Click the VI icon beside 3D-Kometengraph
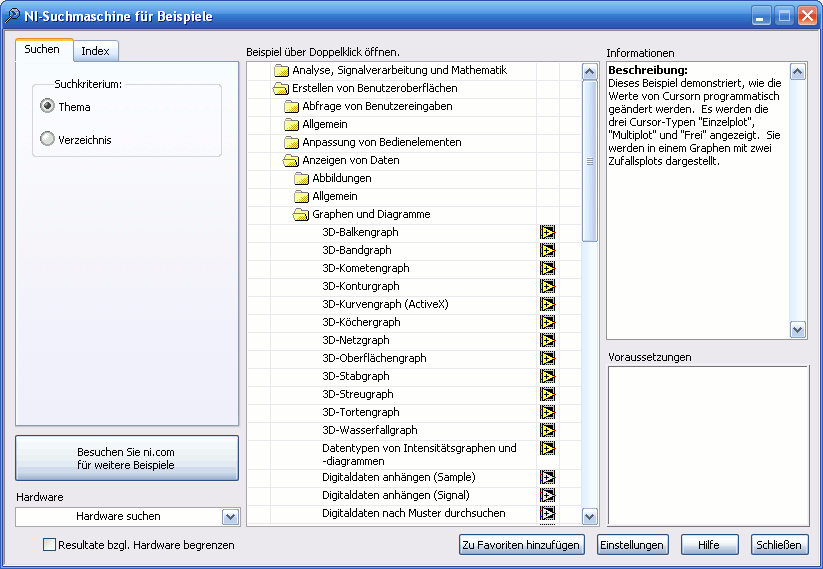The image size is (823, 569). click(547, 268)
